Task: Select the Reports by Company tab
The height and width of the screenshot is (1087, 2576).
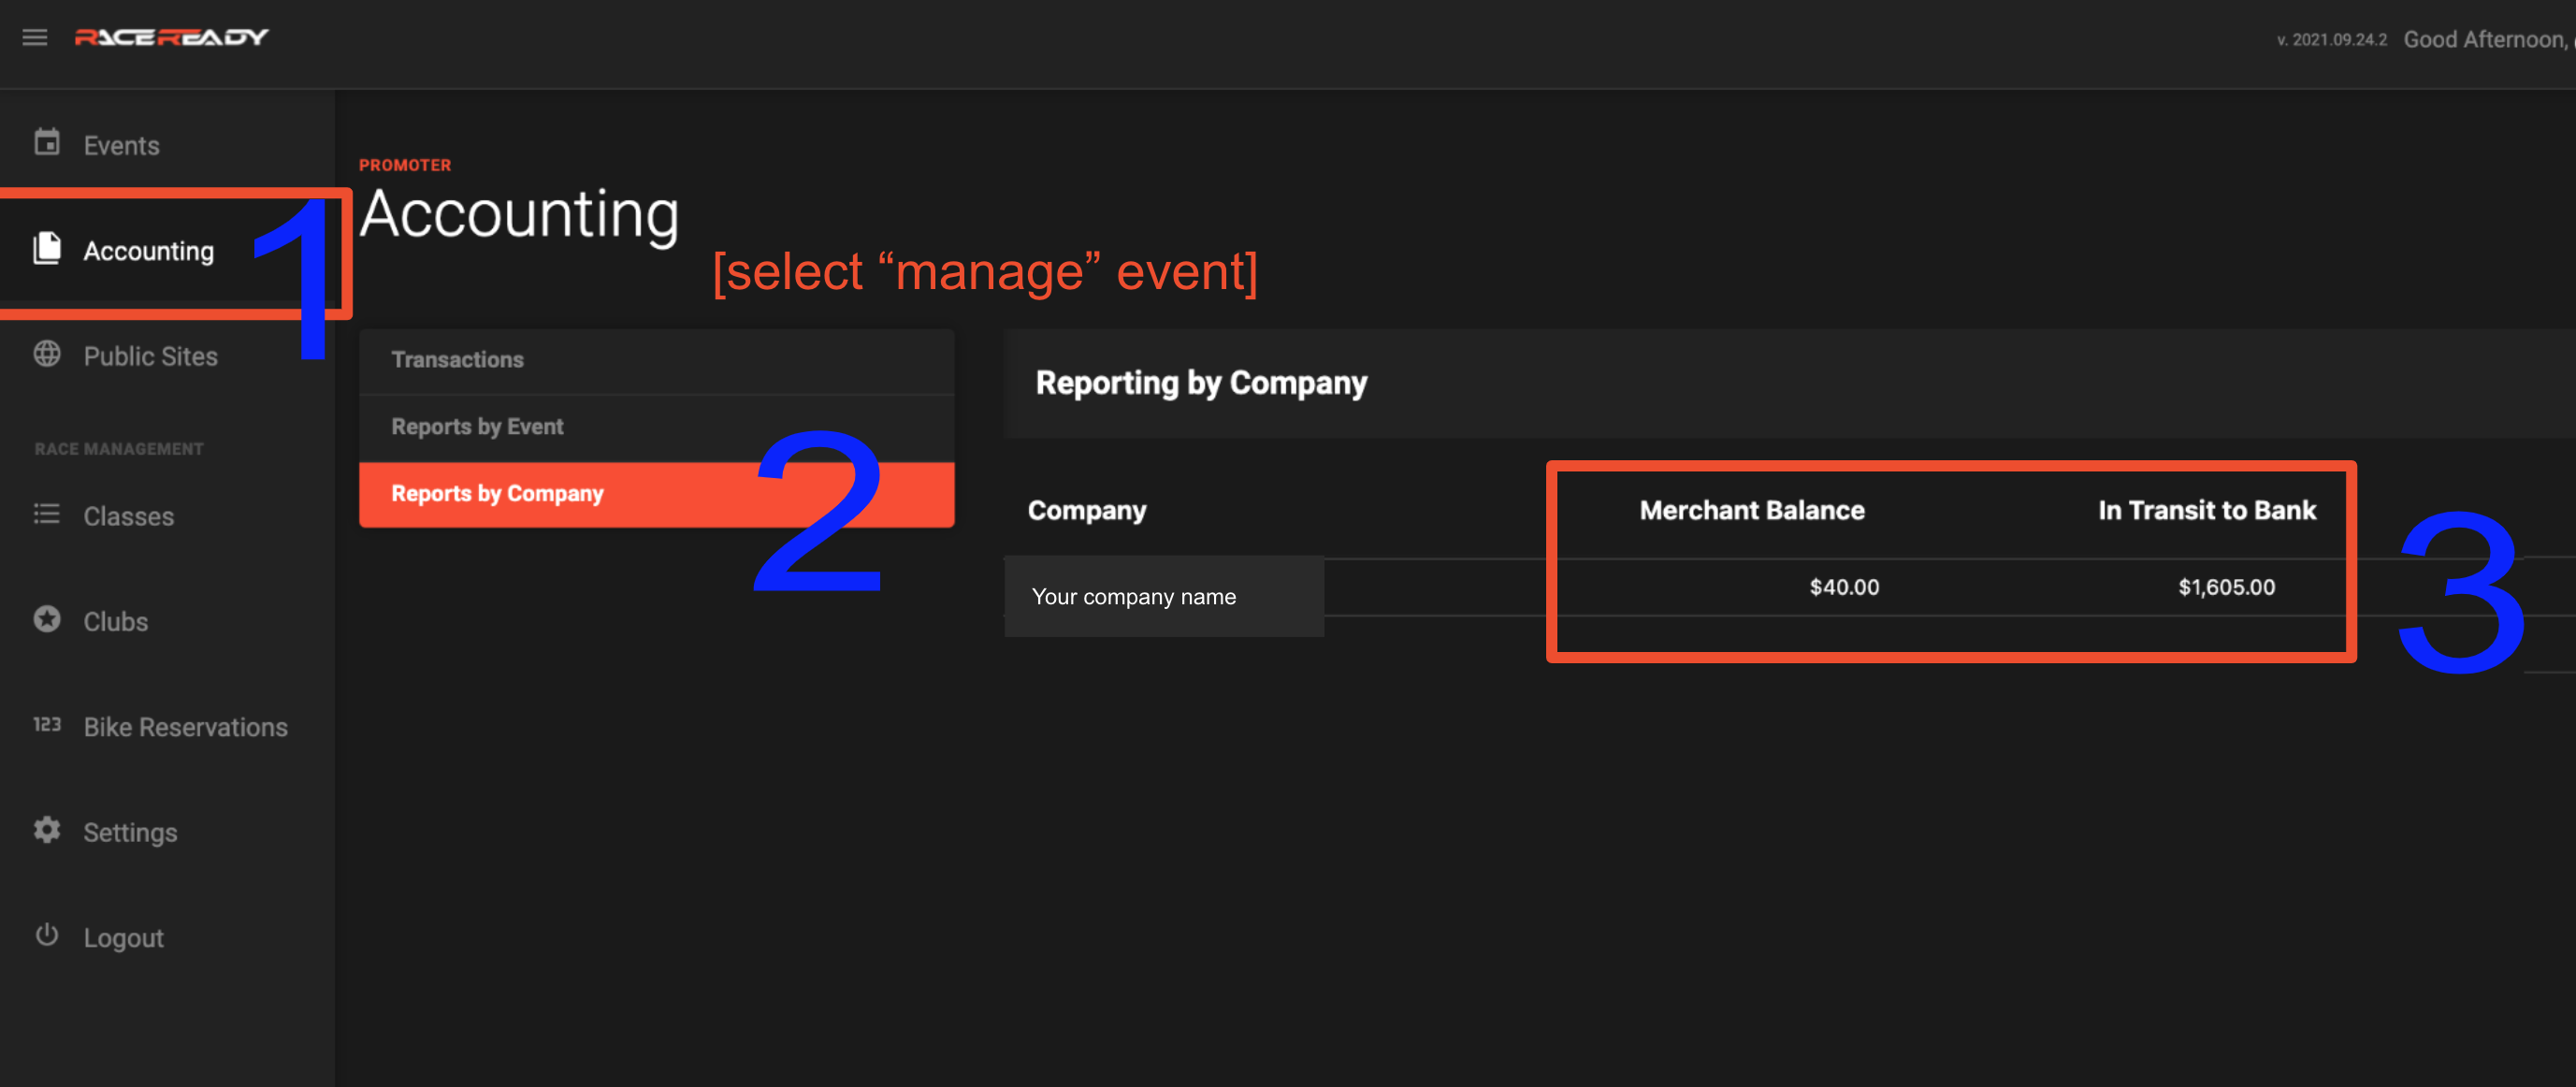Action: click(497, 494)
